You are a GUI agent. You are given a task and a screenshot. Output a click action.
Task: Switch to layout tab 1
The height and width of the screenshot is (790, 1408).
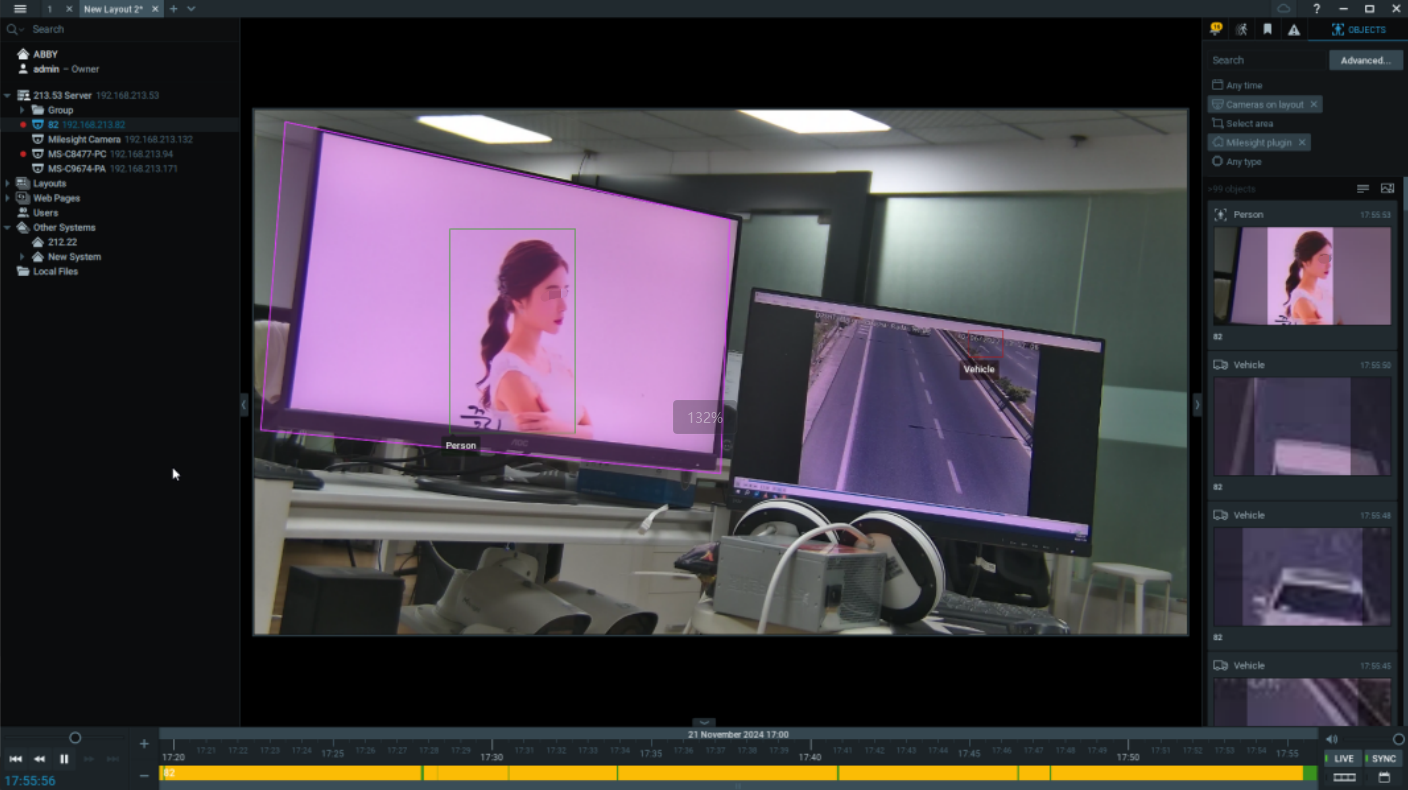(x=49, y=9)
